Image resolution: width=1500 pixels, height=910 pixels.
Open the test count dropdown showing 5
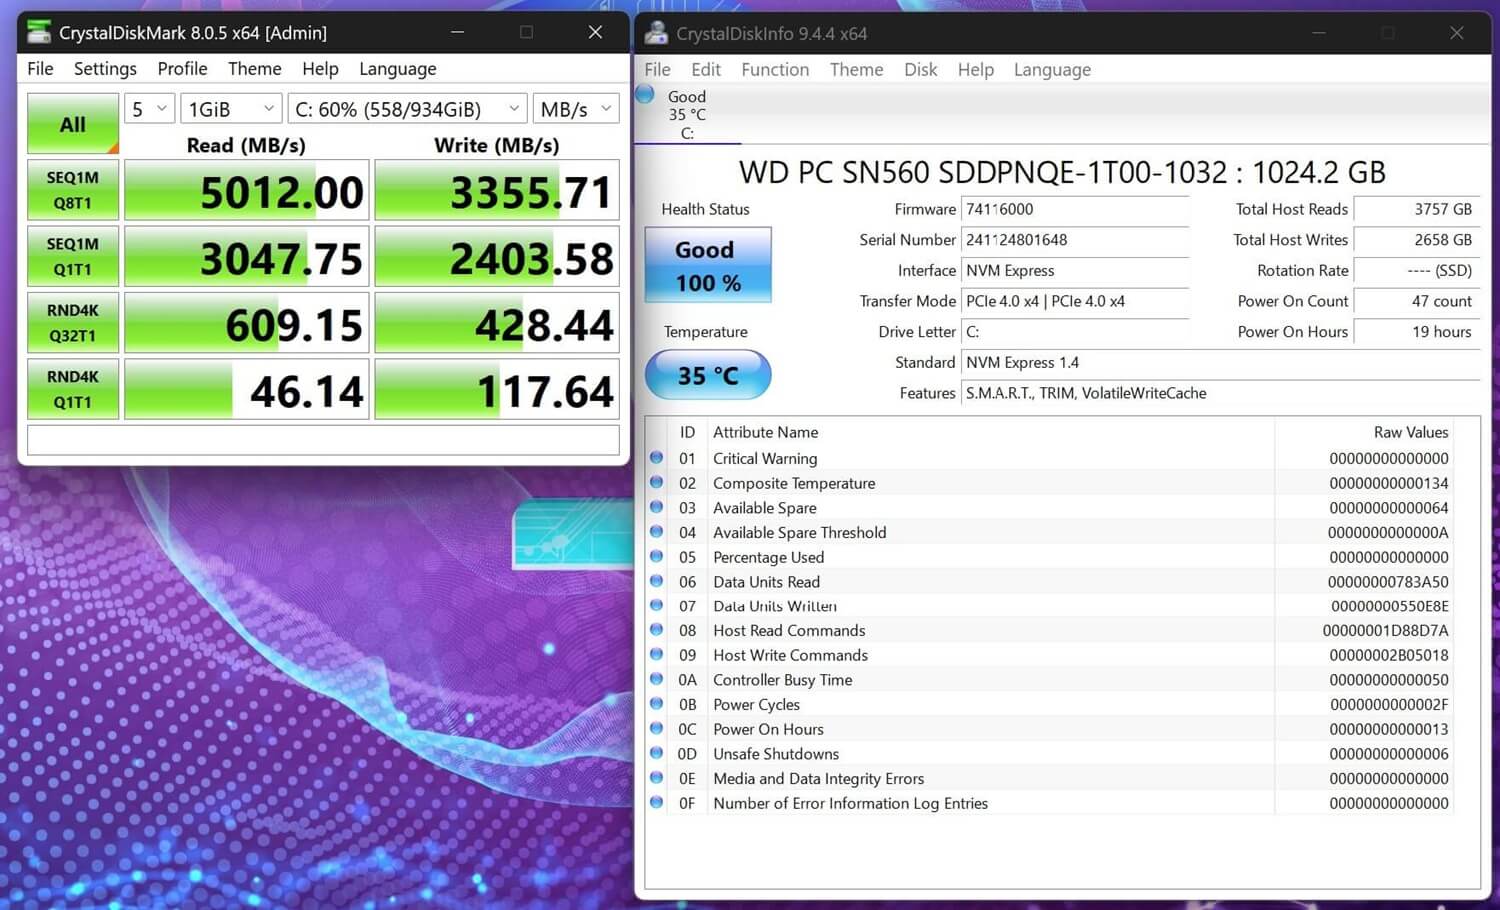(x=150, y=109)
